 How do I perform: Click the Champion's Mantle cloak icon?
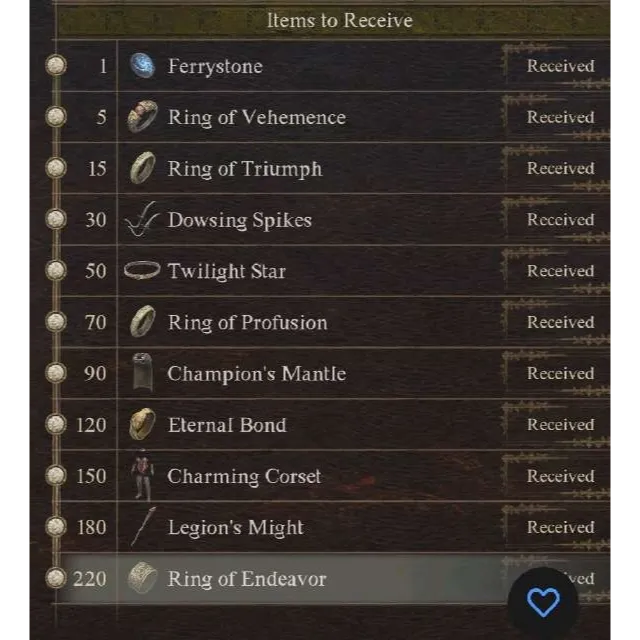pos(142,373)
